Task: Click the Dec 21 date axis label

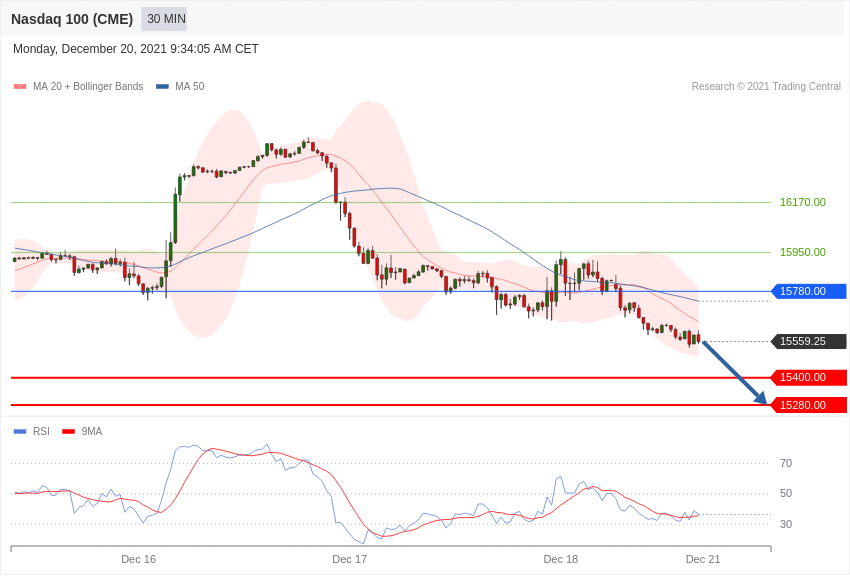Action: [703, 559]
